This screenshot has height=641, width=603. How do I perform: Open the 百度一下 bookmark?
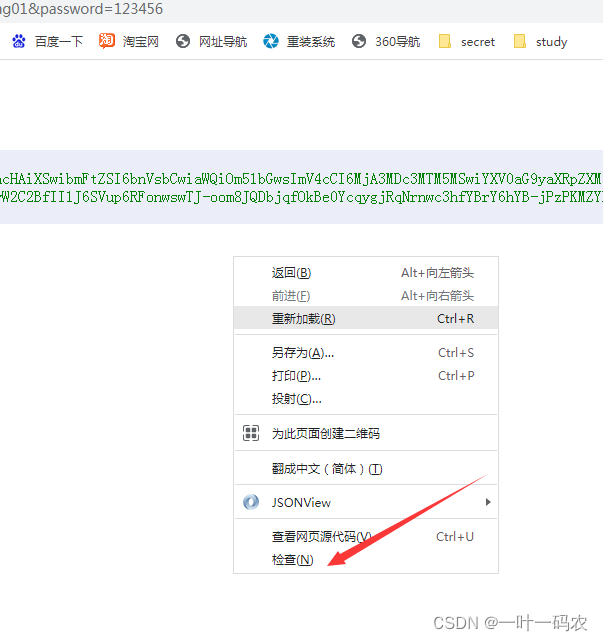pyautogui.click(x=59, y=42)
